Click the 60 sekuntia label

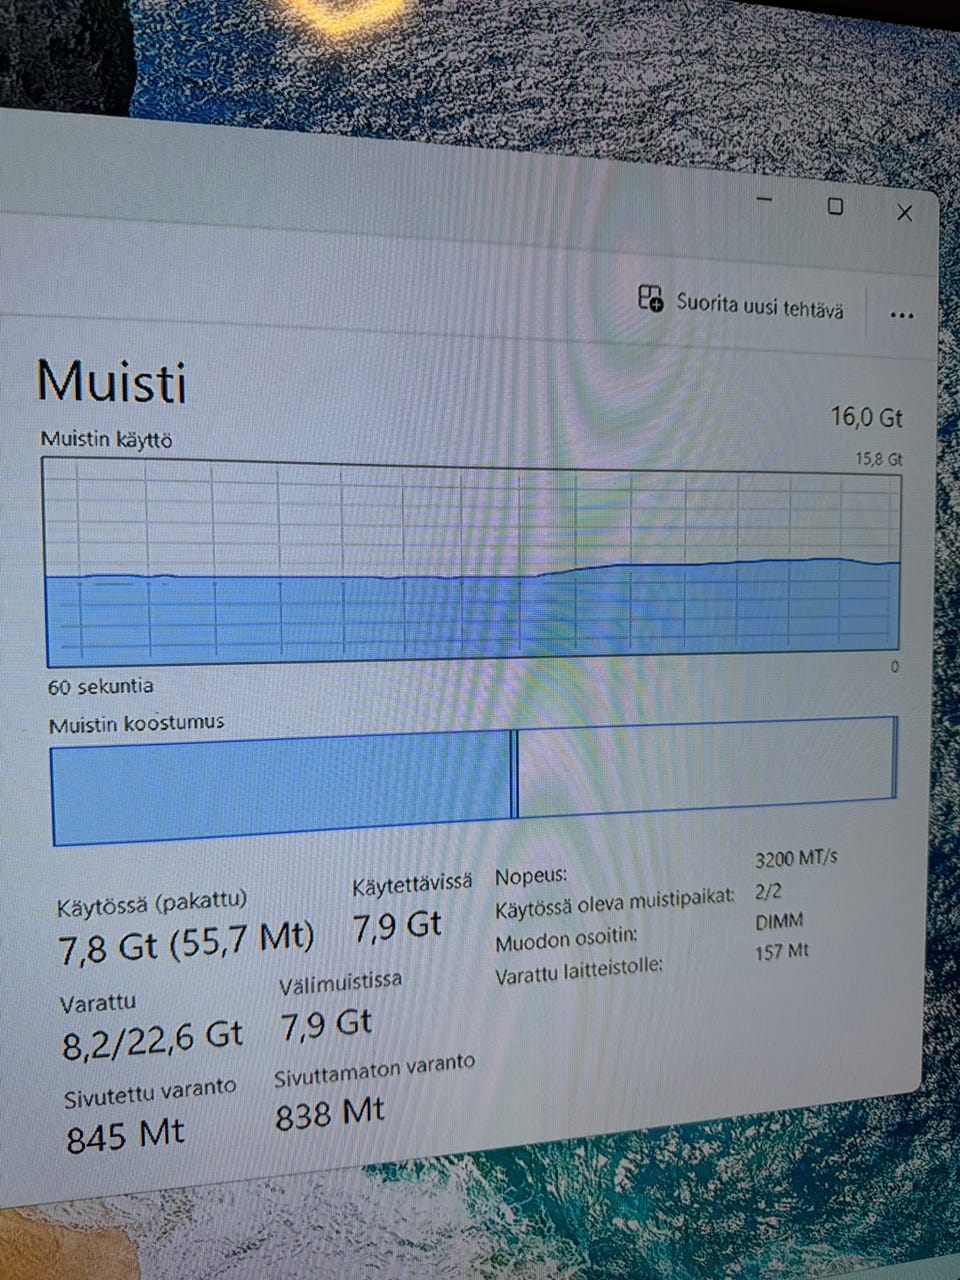[101, 686]
